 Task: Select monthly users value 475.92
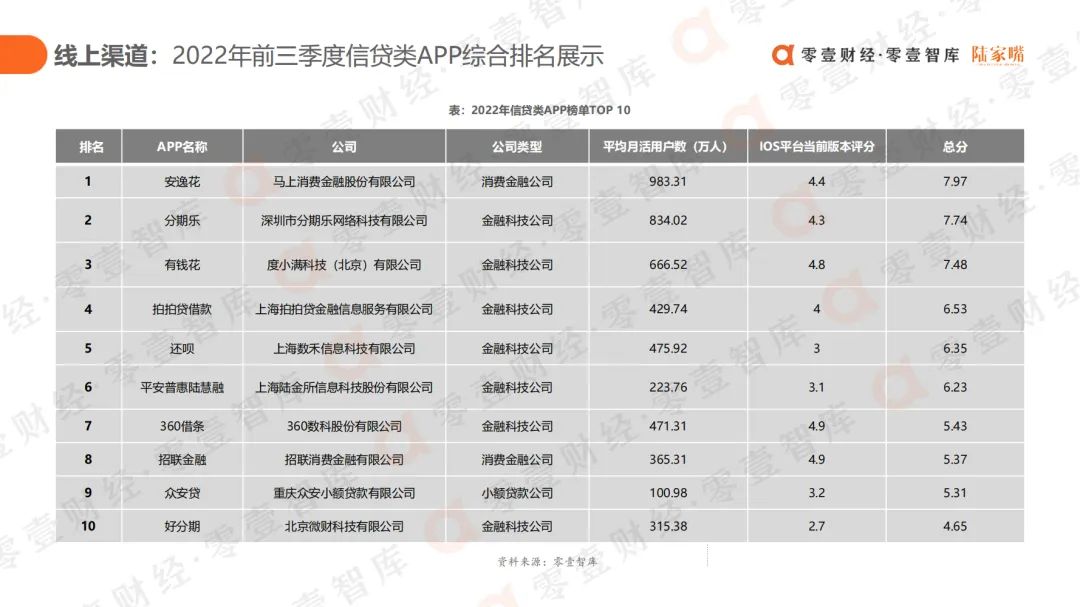tap(667, 349)
